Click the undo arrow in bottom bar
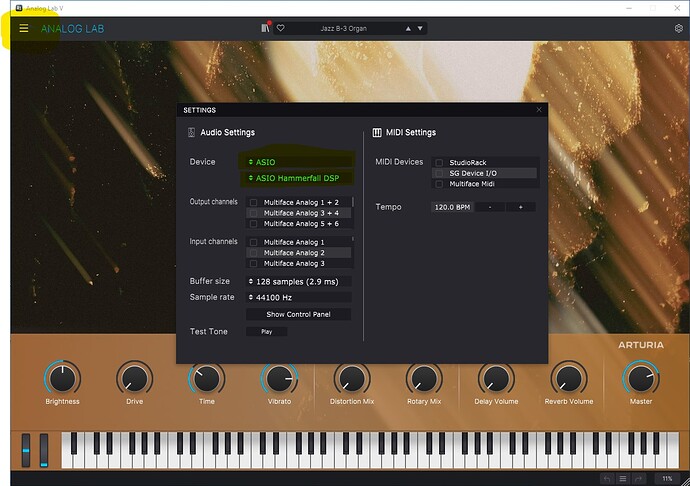The image size is (690, 486). [x=607, y=479]
